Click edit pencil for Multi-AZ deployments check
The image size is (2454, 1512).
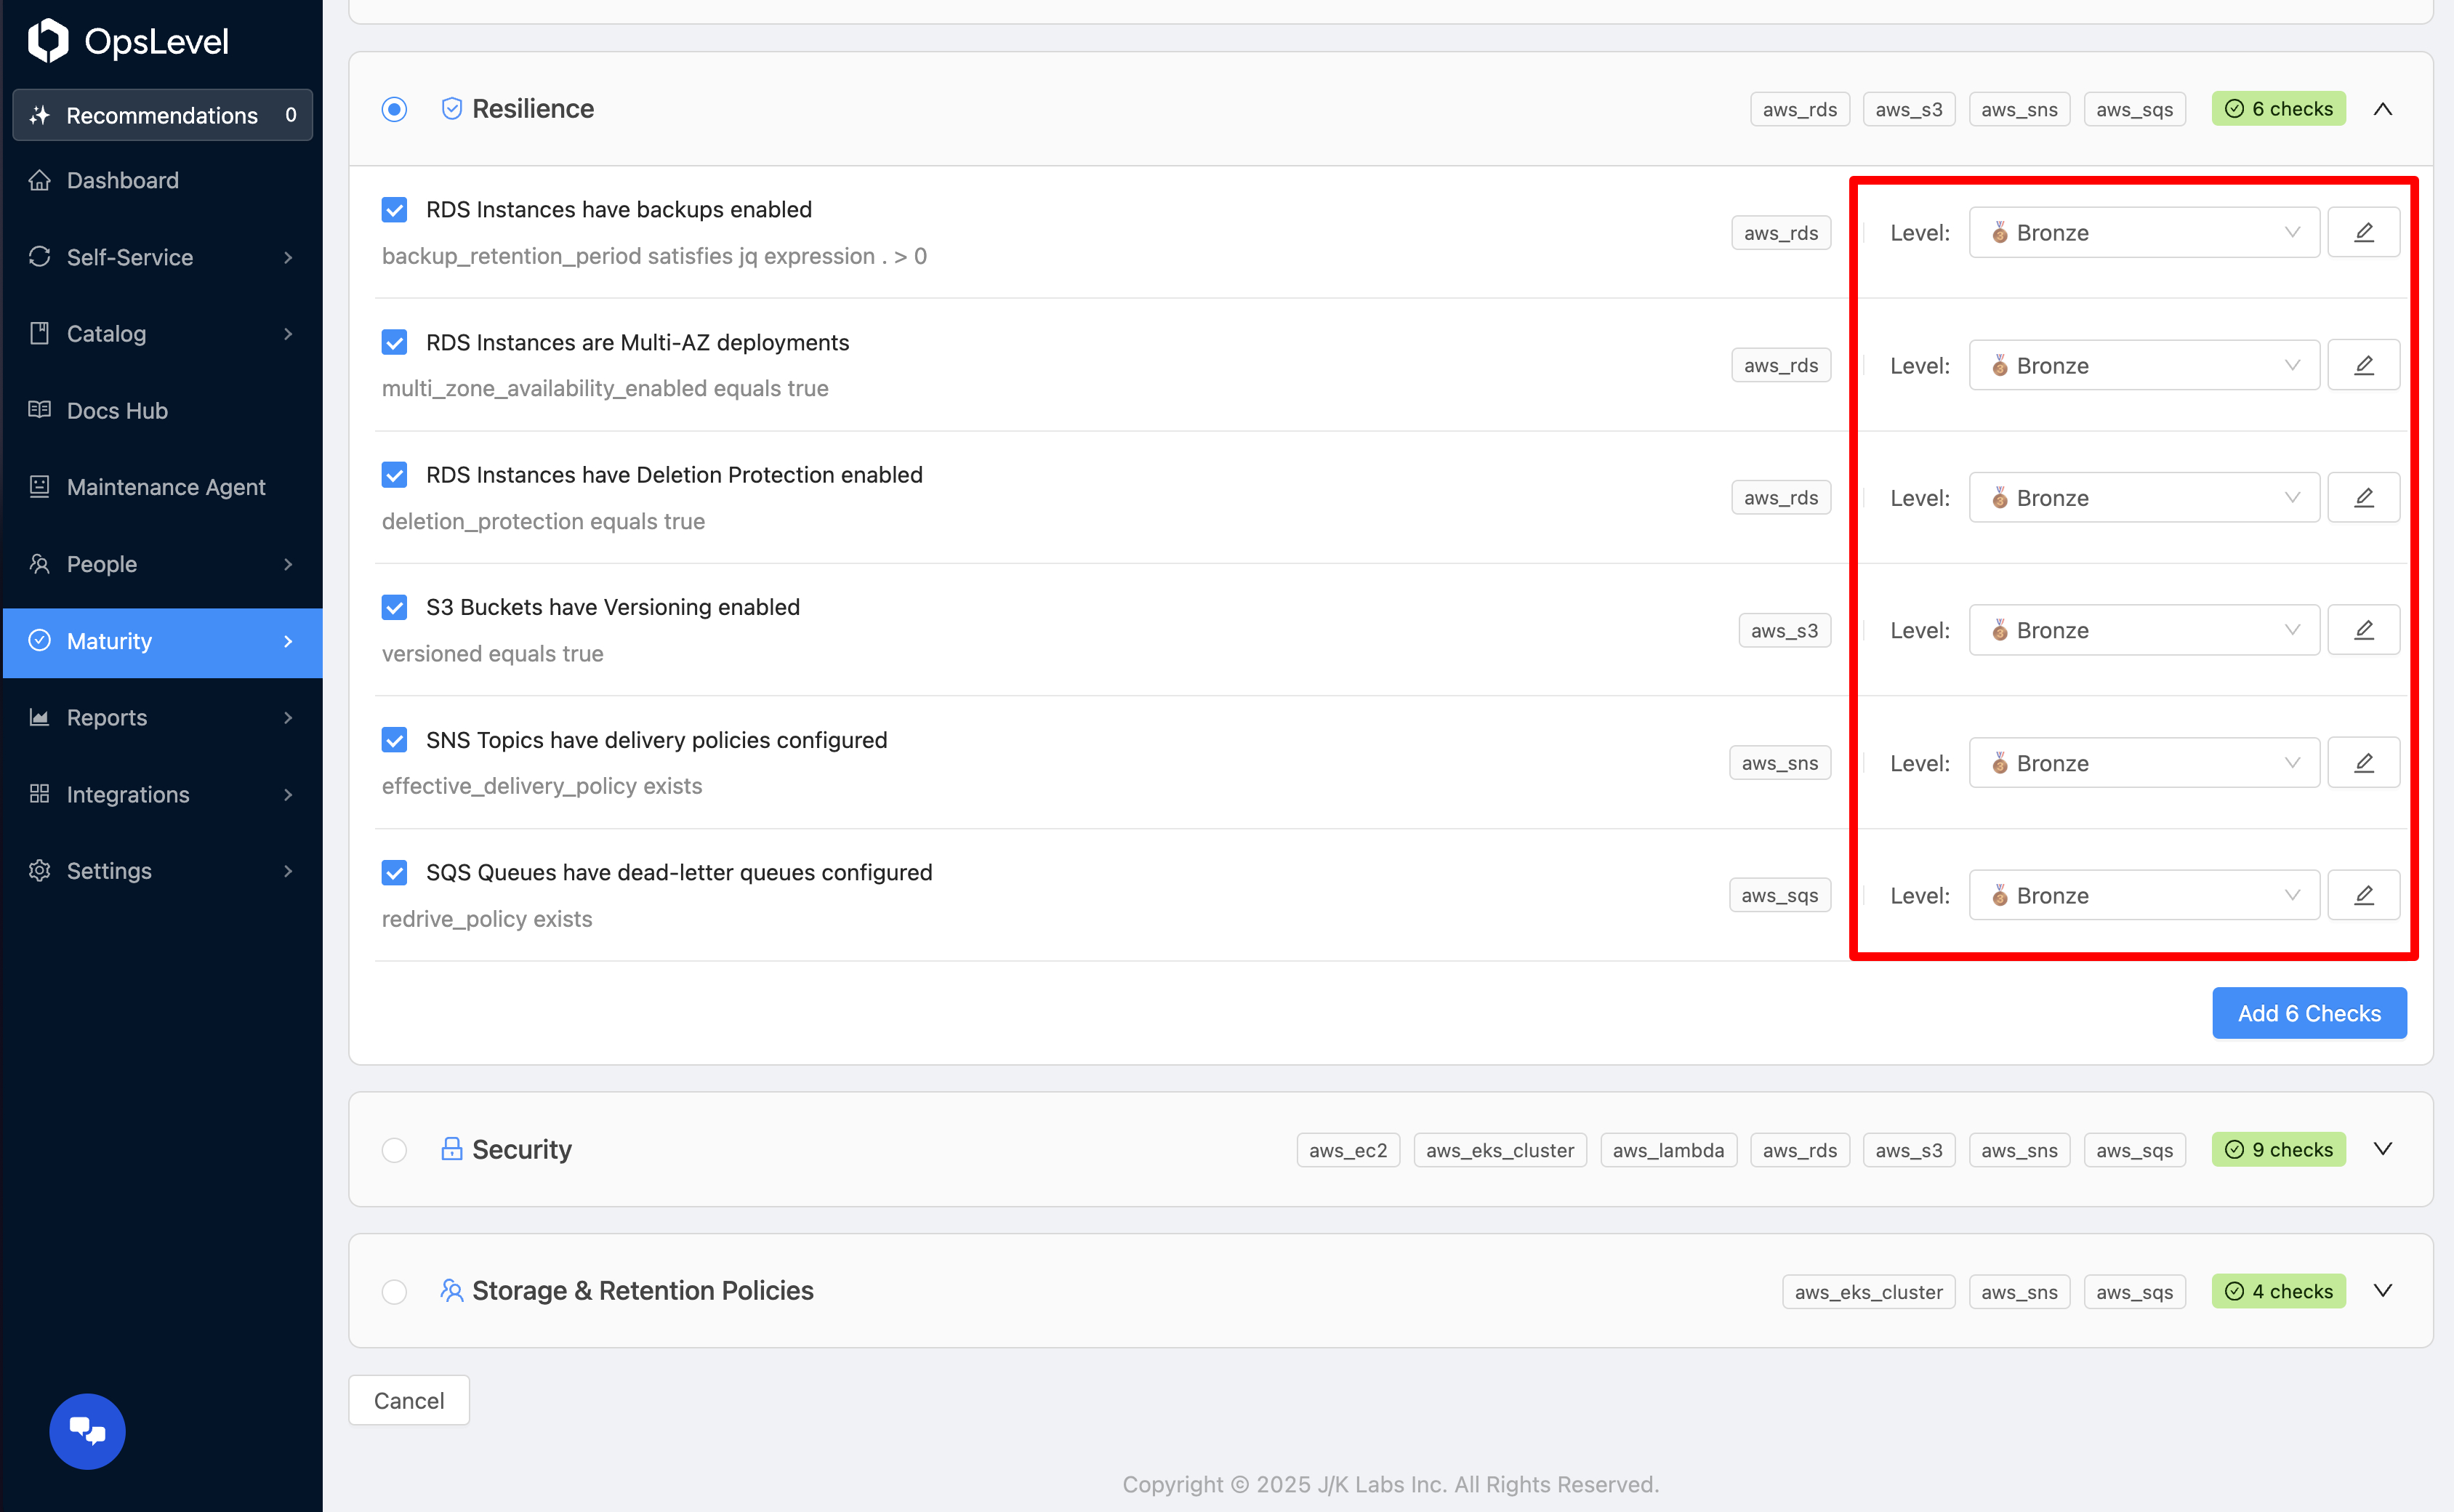pyautogui.click(x=2363, y=365)
